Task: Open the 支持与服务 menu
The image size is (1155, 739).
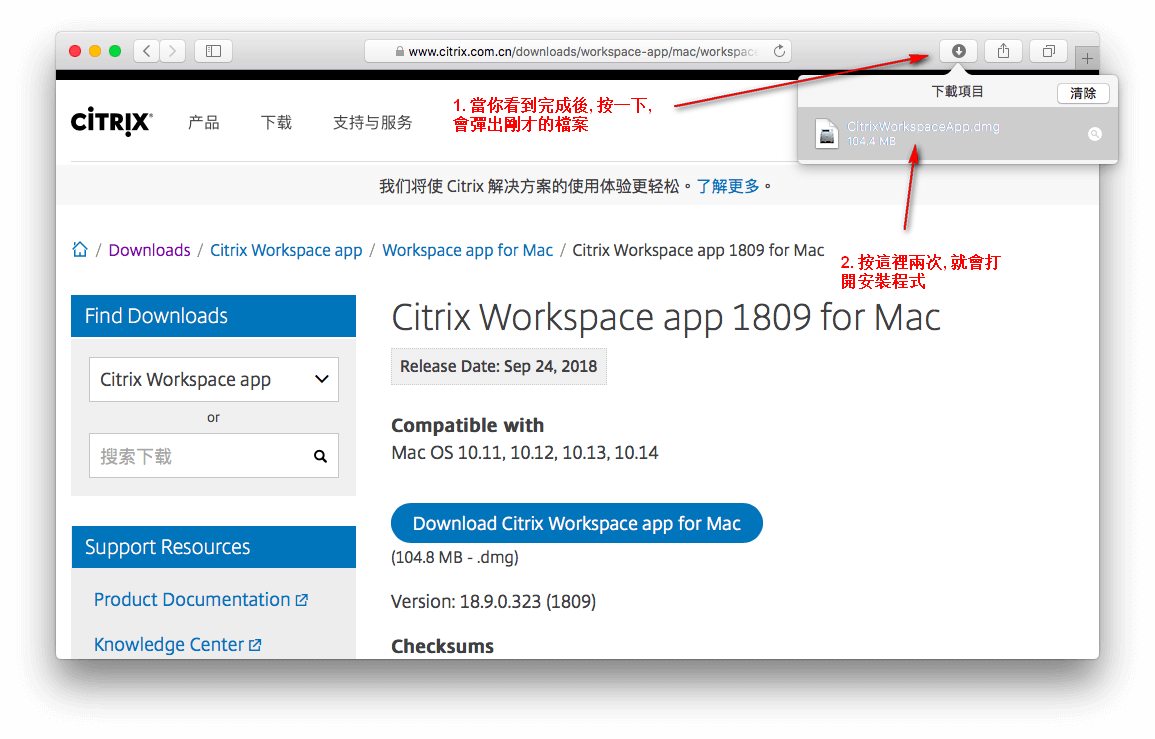Action: point(373,122)
